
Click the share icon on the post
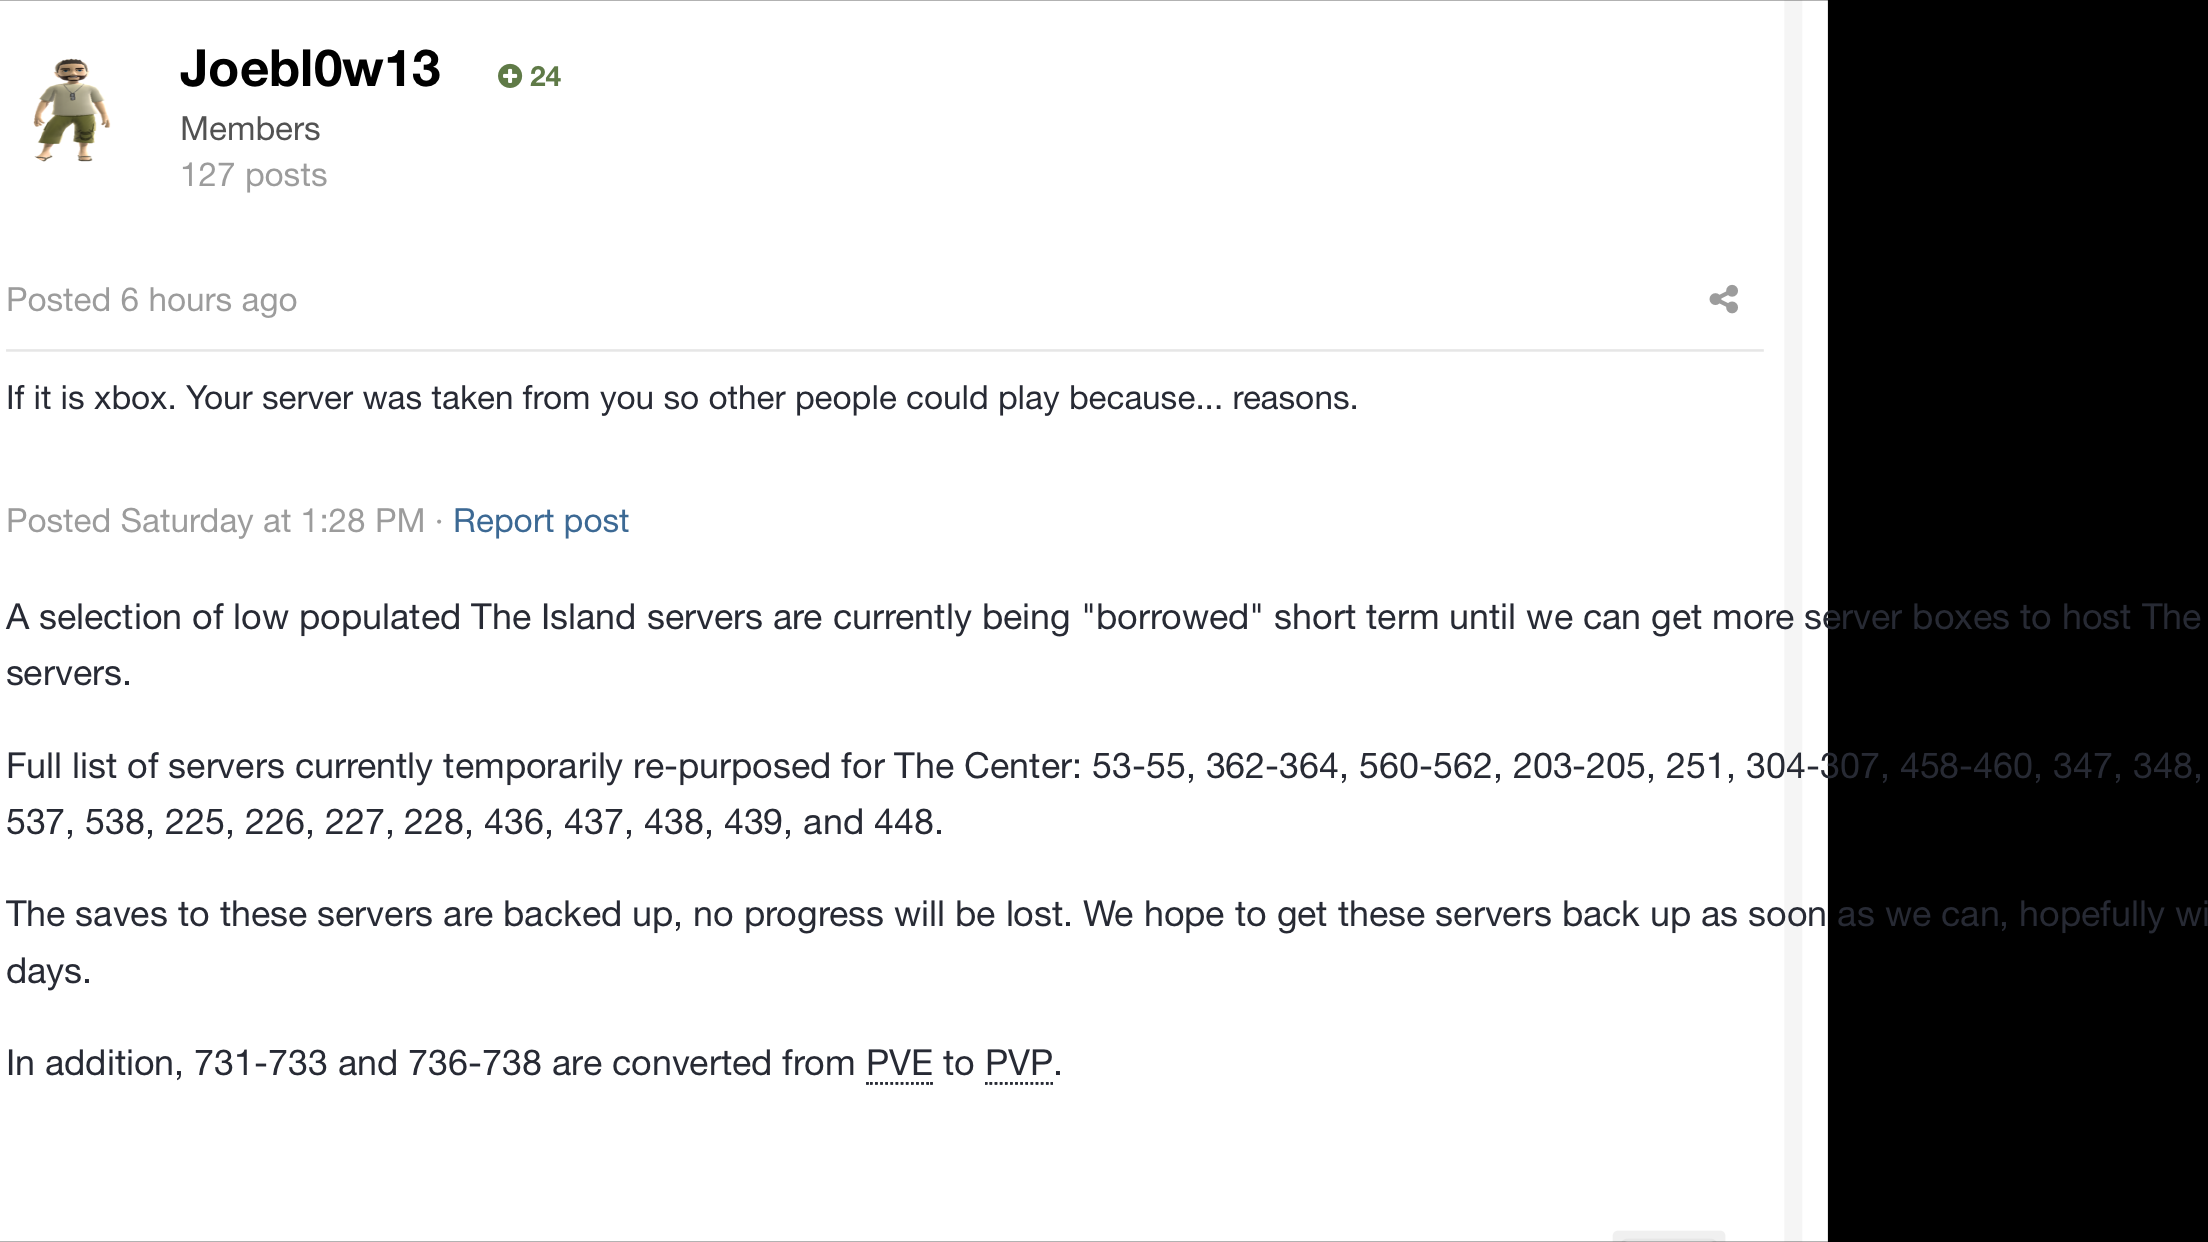(1724, 299)
